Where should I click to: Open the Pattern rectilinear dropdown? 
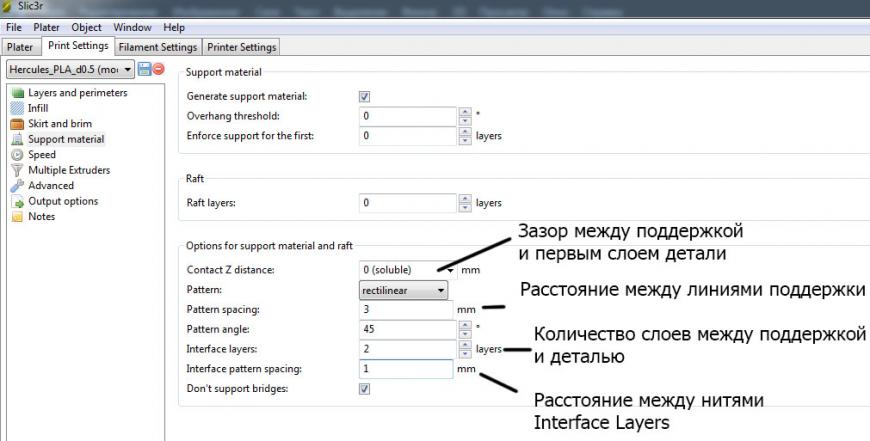point(403,290)
